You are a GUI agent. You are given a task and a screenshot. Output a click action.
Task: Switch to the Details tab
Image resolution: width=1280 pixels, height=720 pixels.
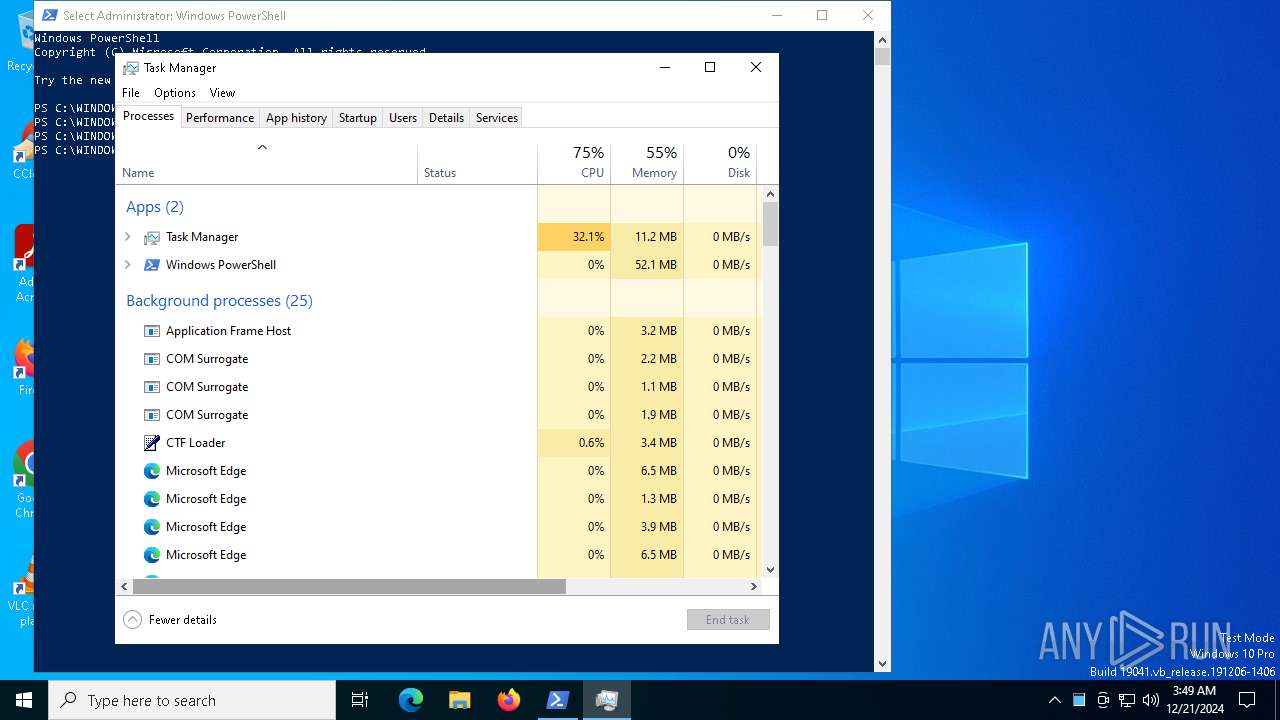(x=446, y=117)
